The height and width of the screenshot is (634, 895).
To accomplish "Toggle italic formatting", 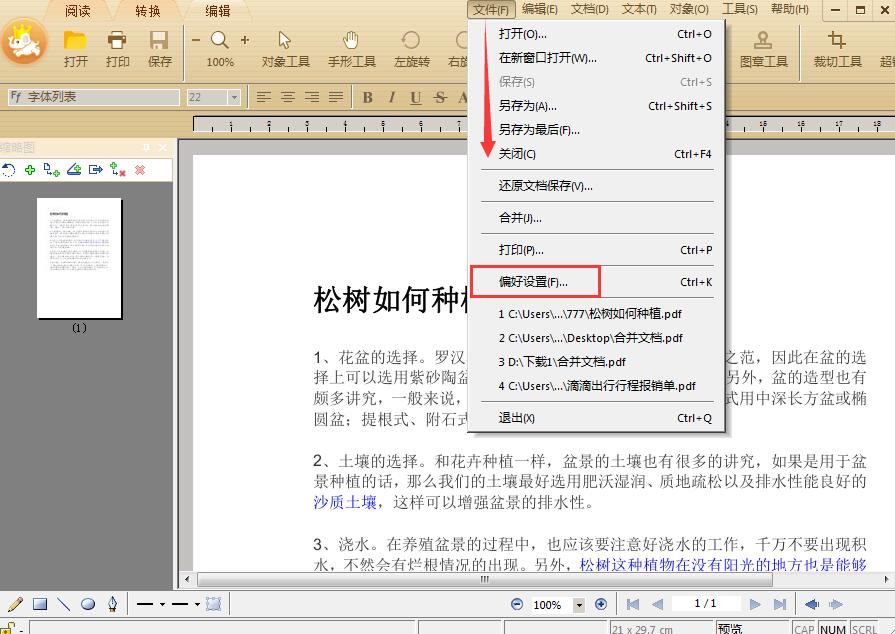I will [392, 98].
